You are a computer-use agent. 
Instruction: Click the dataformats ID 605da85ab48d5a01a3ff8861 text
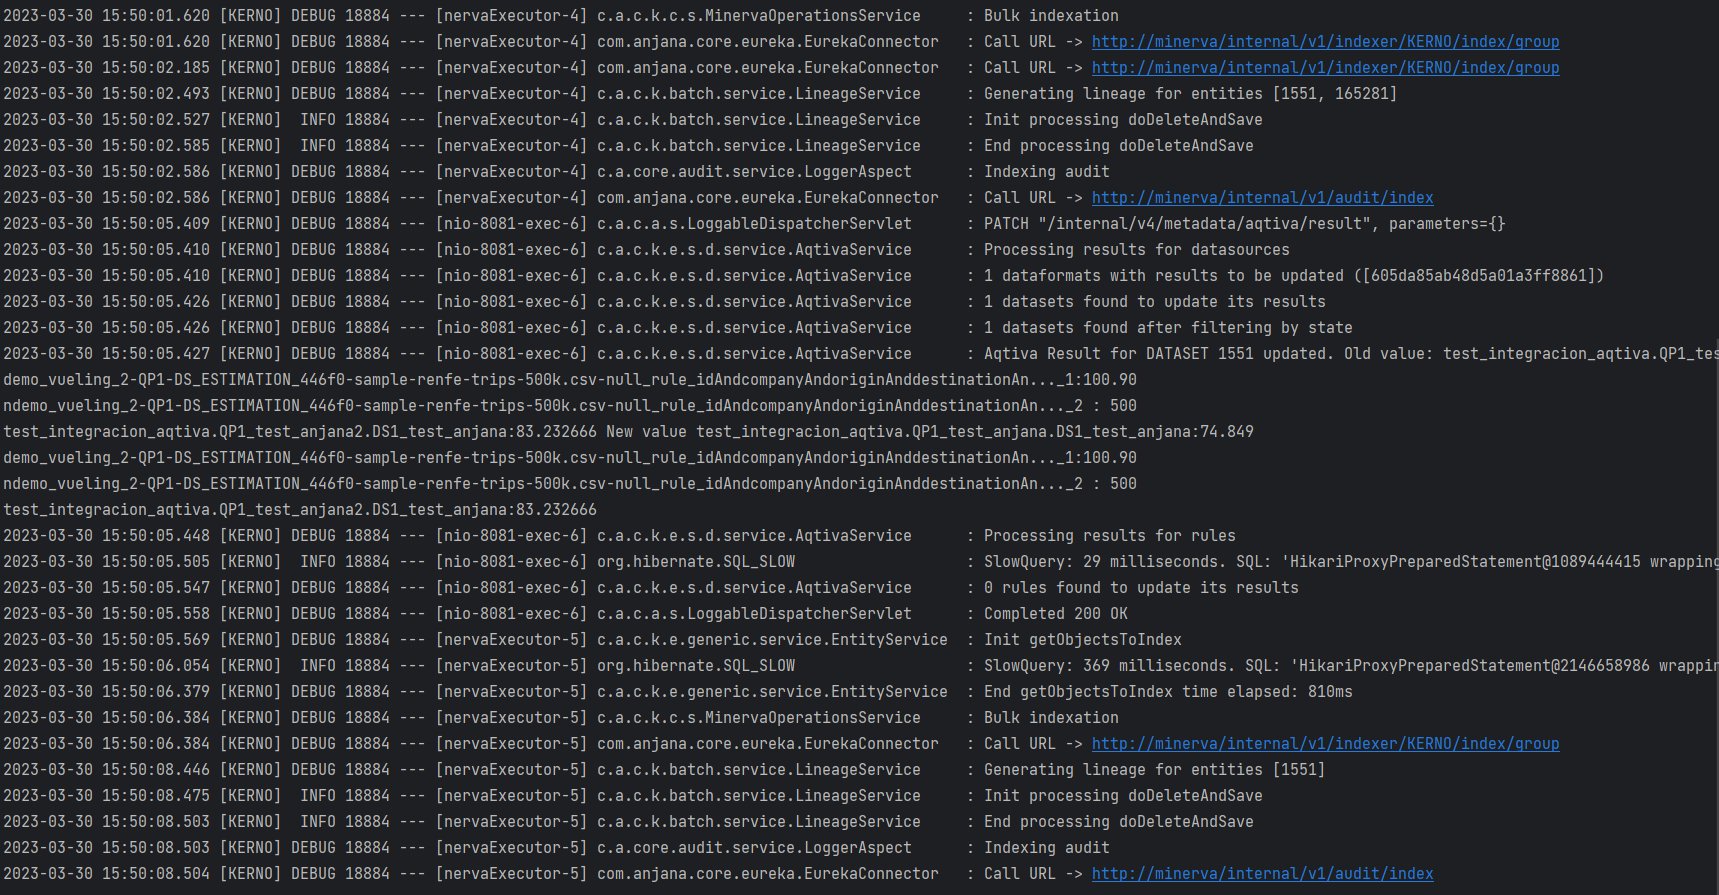[1479, 276]
